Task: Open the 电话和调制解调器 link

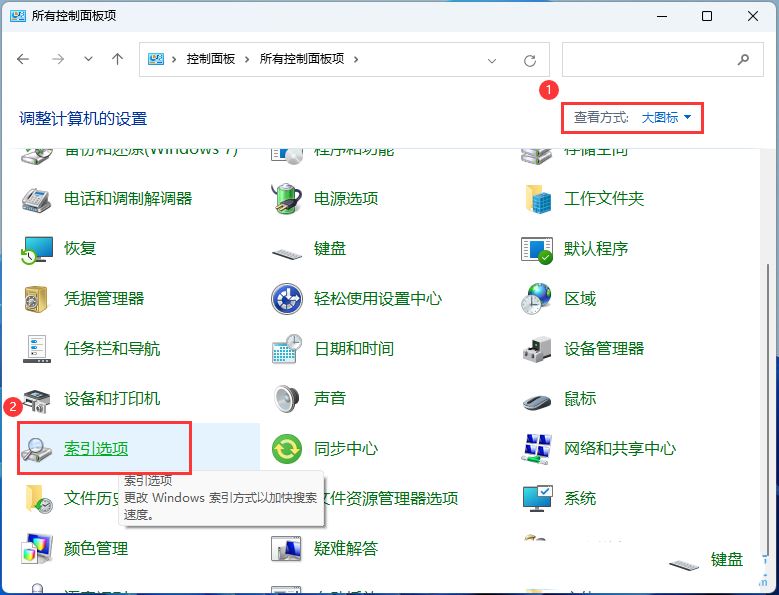Action: click(x=128, y=199)
